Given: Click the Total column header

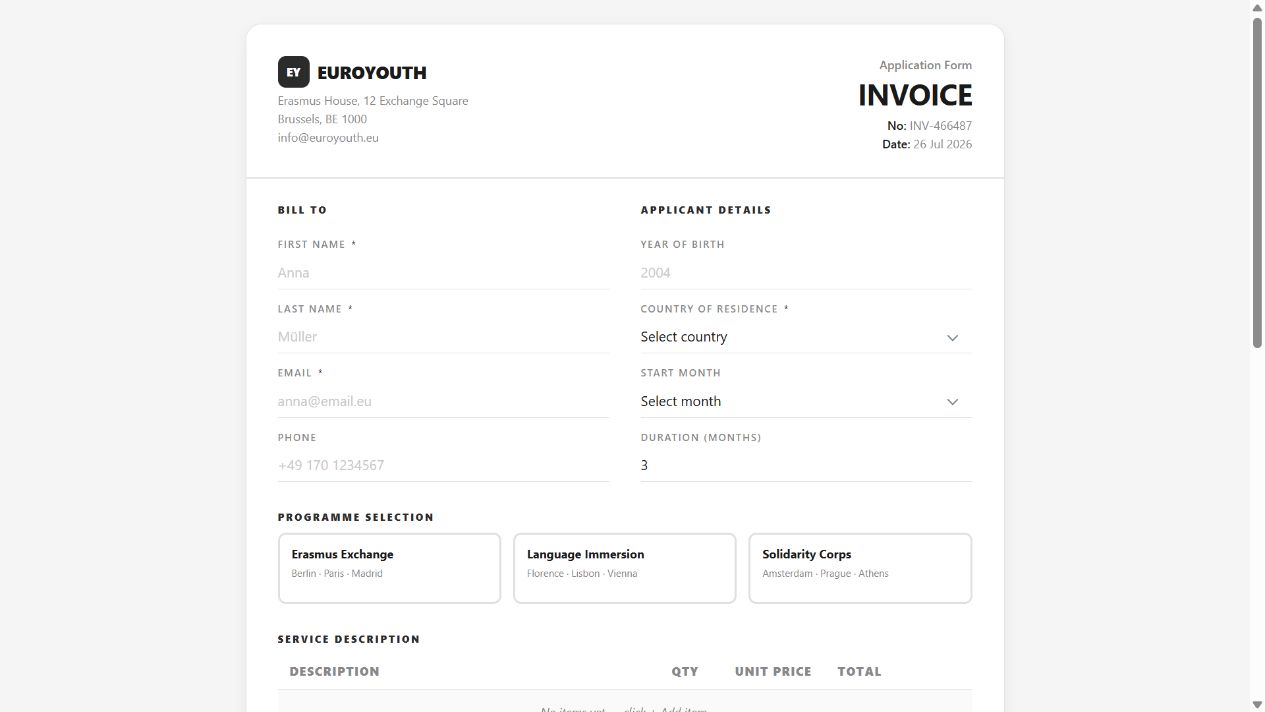Looking at the screenshot, I should pyautogui.click(x=859, y=671).
